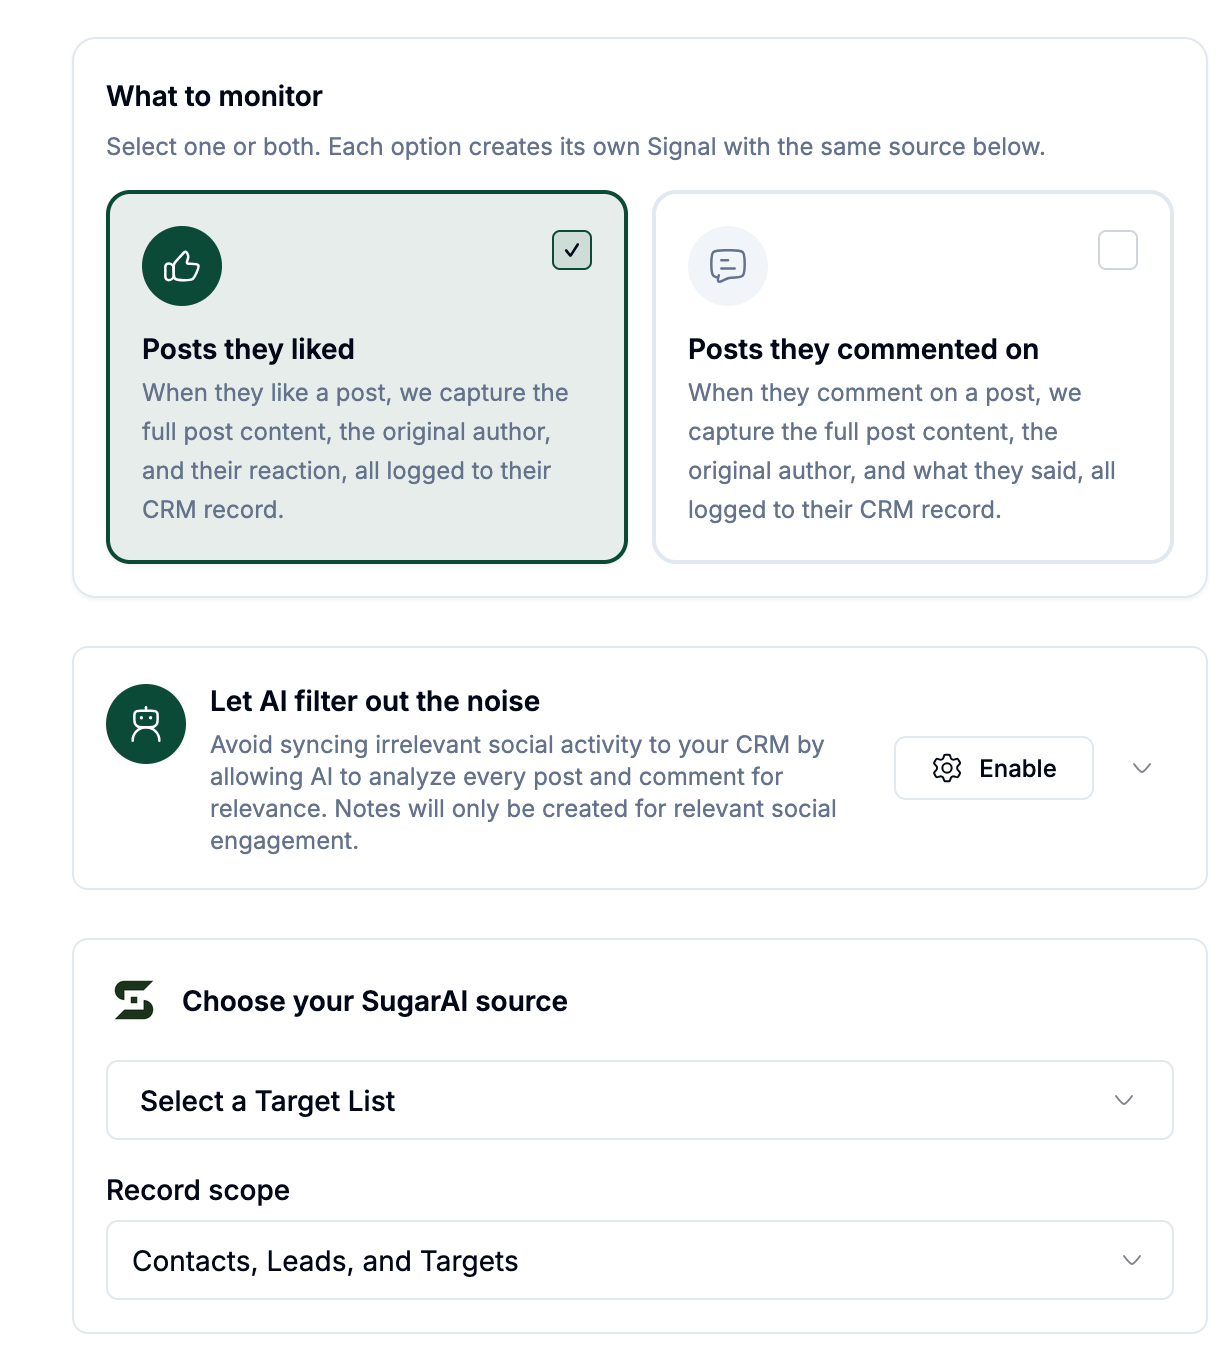Open the Select a Target List dropdown

pos(640,1100)
